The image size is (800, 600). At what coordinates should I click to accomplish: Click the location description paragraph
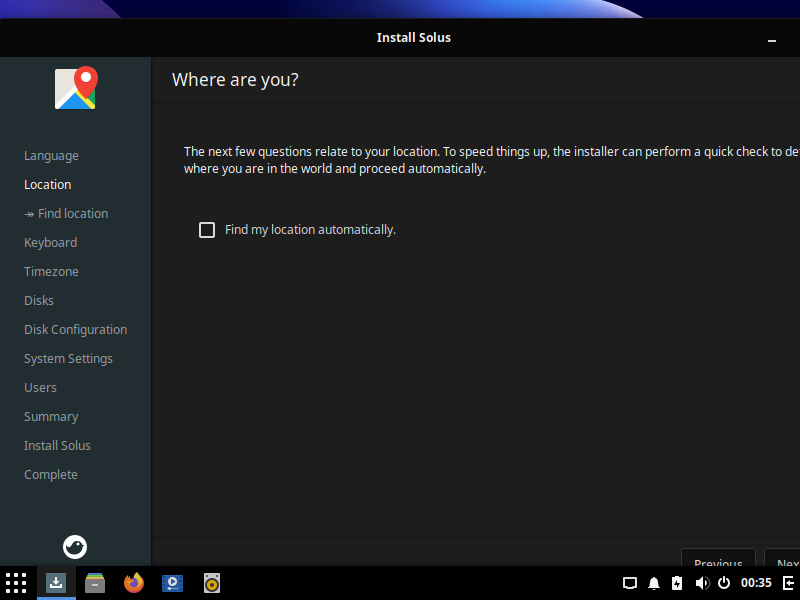click(492, 160)
